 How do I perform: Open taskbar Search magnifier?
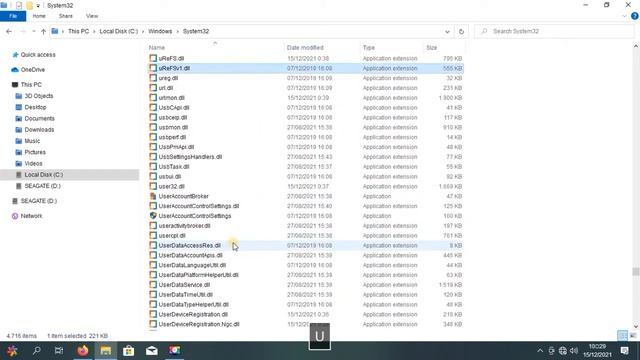36,351
